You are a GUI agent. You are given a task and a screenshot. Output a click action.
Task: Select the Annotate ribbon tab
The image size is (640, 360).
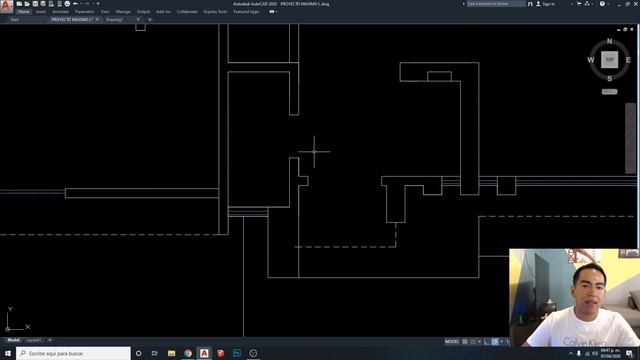click(x=60, y=12)
